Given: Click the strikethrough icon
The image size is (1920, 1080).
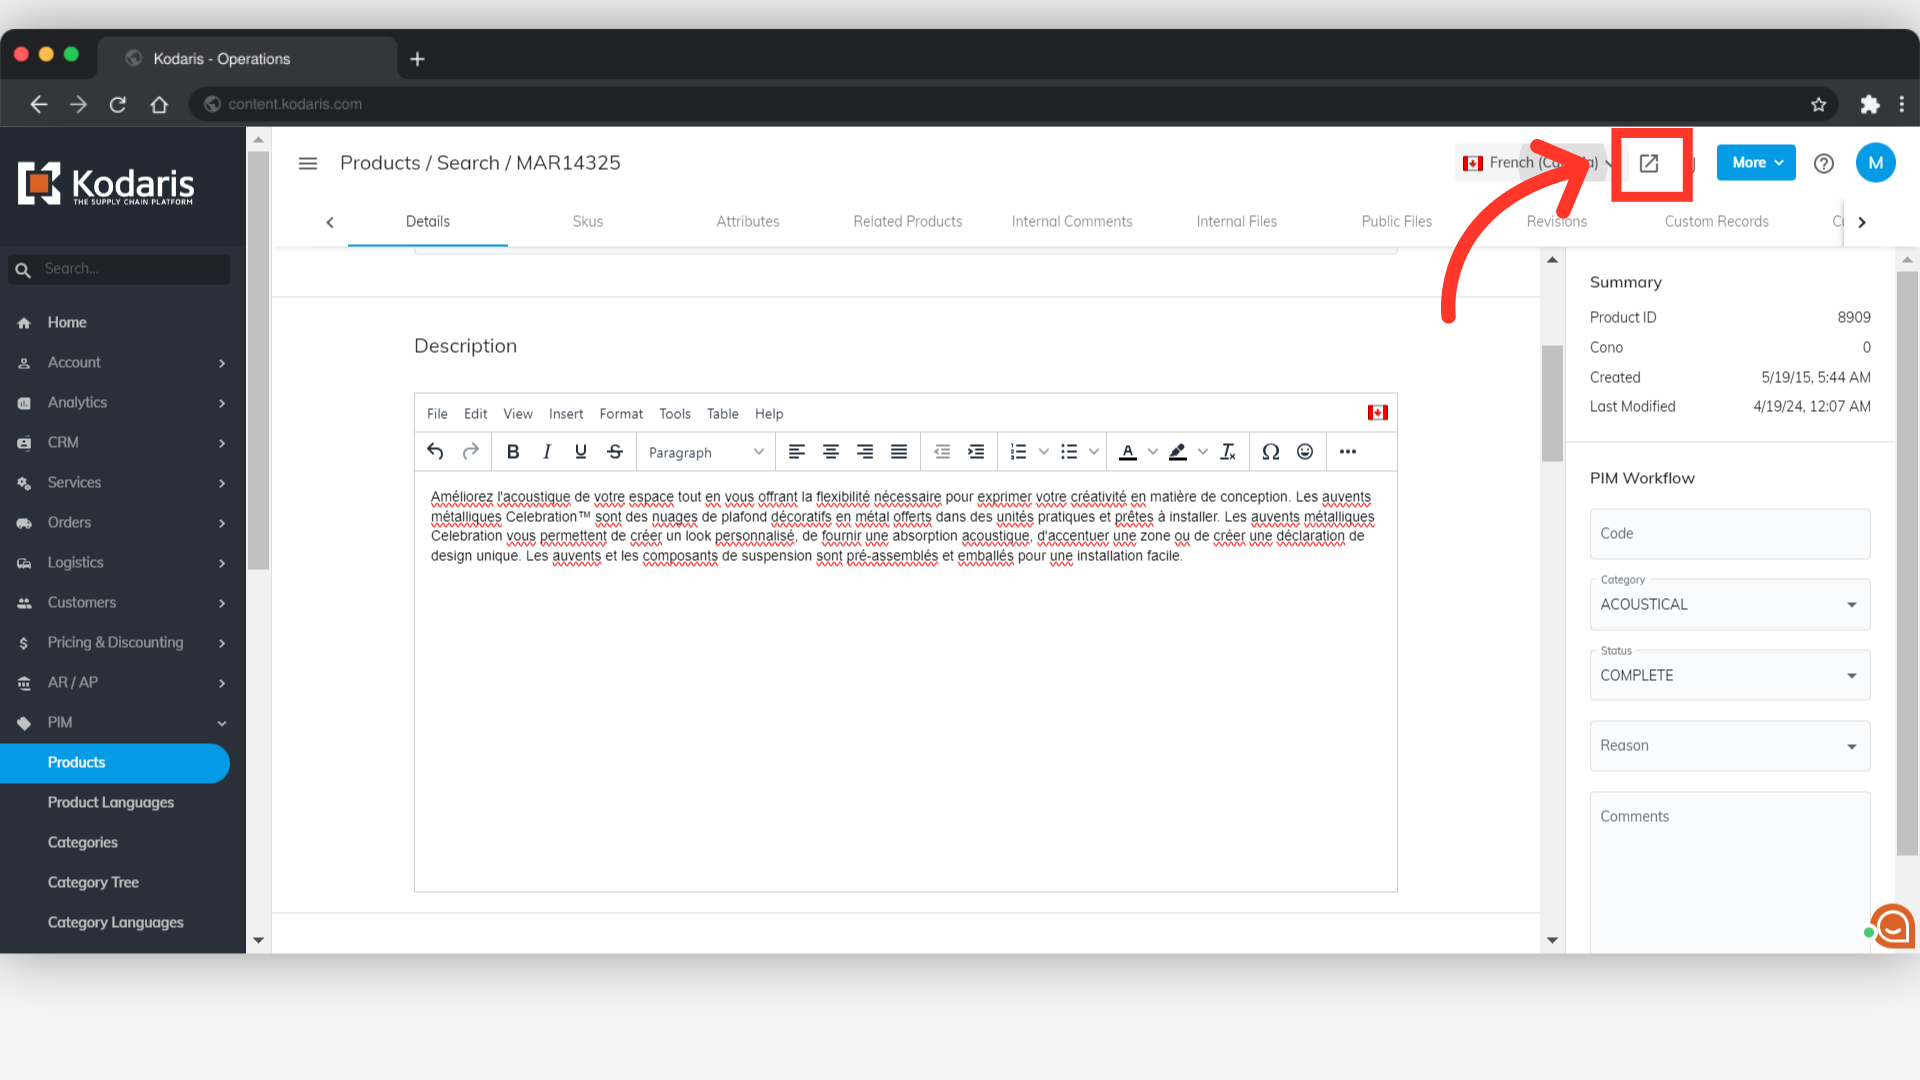Looking at the screenshot, I should 615,452.
